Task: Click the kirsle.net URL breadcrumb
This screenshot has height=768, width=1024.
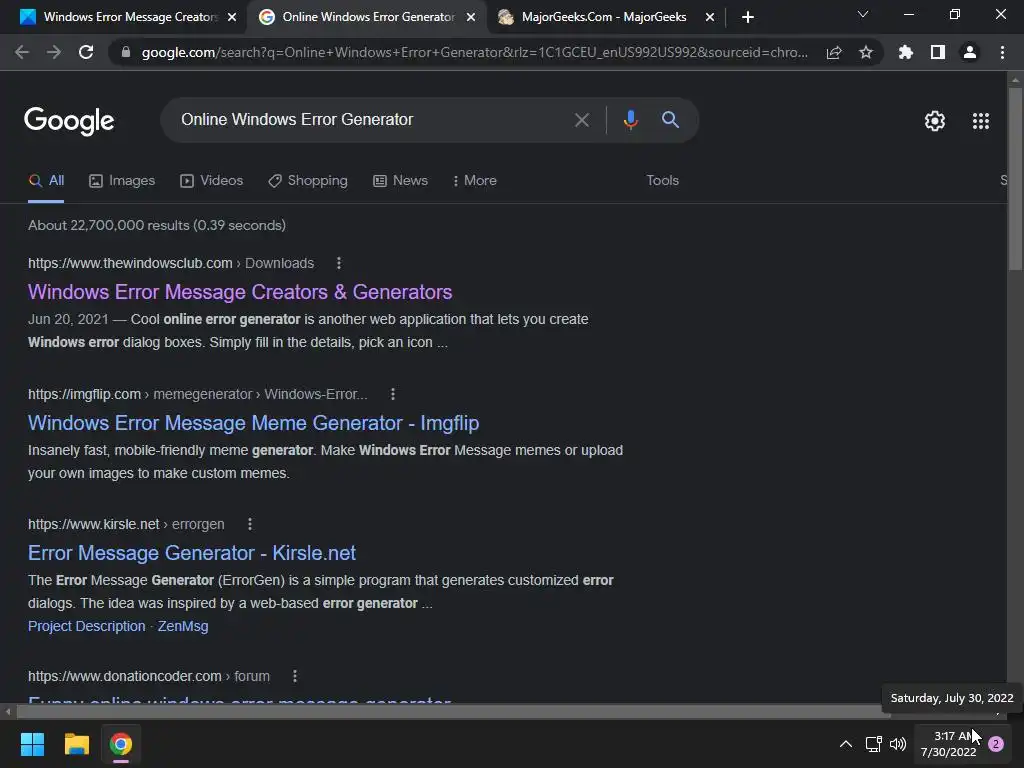Action: click(126, 524)
